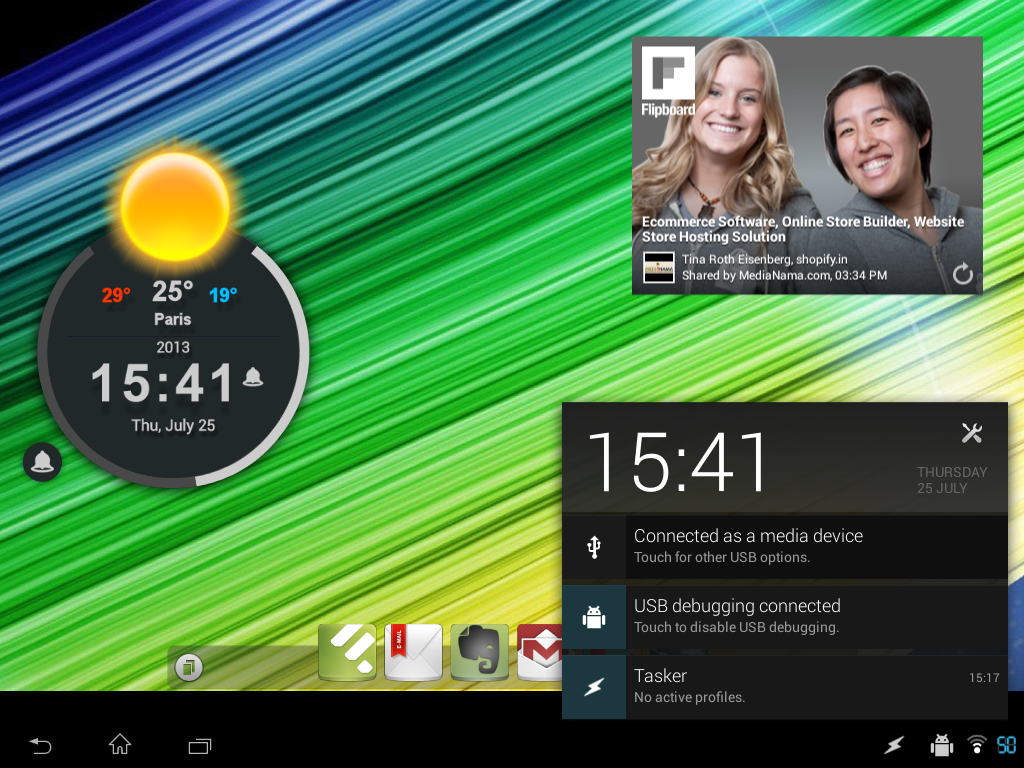Tap 'Tina Roth Eisenberg, shopify.in' source
Viewport: 1024px width, 768px height.
765,259
